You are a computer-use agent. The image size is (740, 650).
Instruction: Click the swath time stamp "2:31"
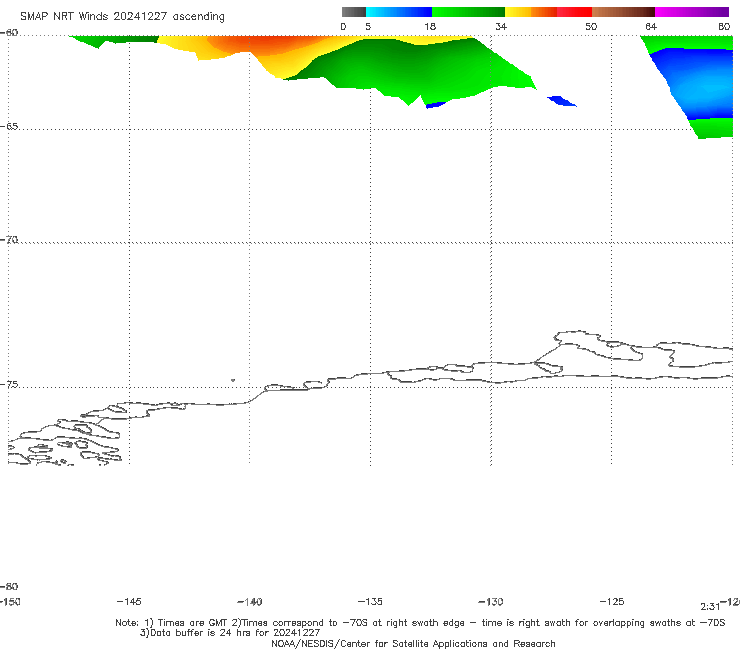[710, 607]
